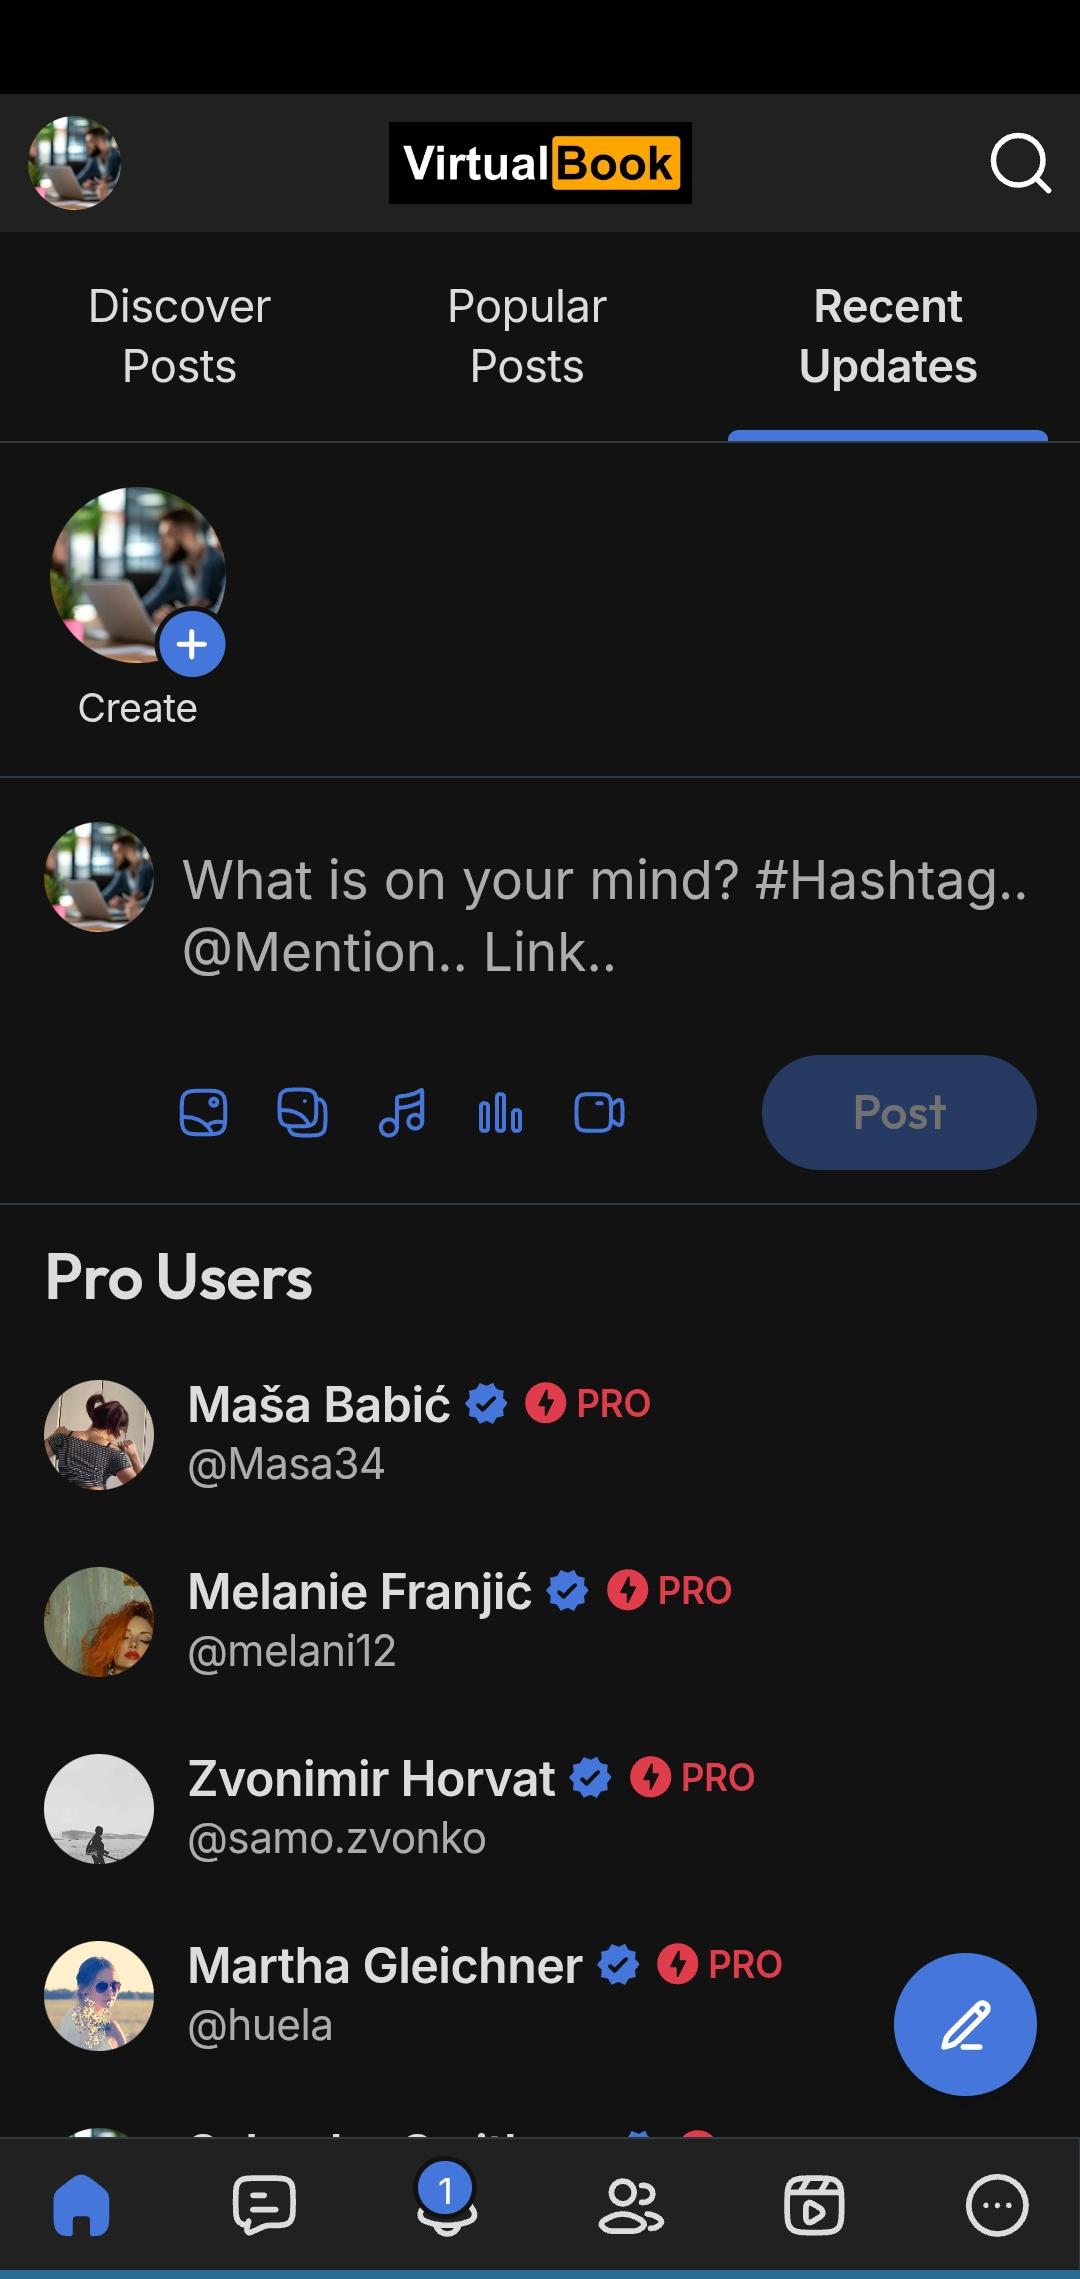
Task: Add video using the camera icon
Action: 599,1112
